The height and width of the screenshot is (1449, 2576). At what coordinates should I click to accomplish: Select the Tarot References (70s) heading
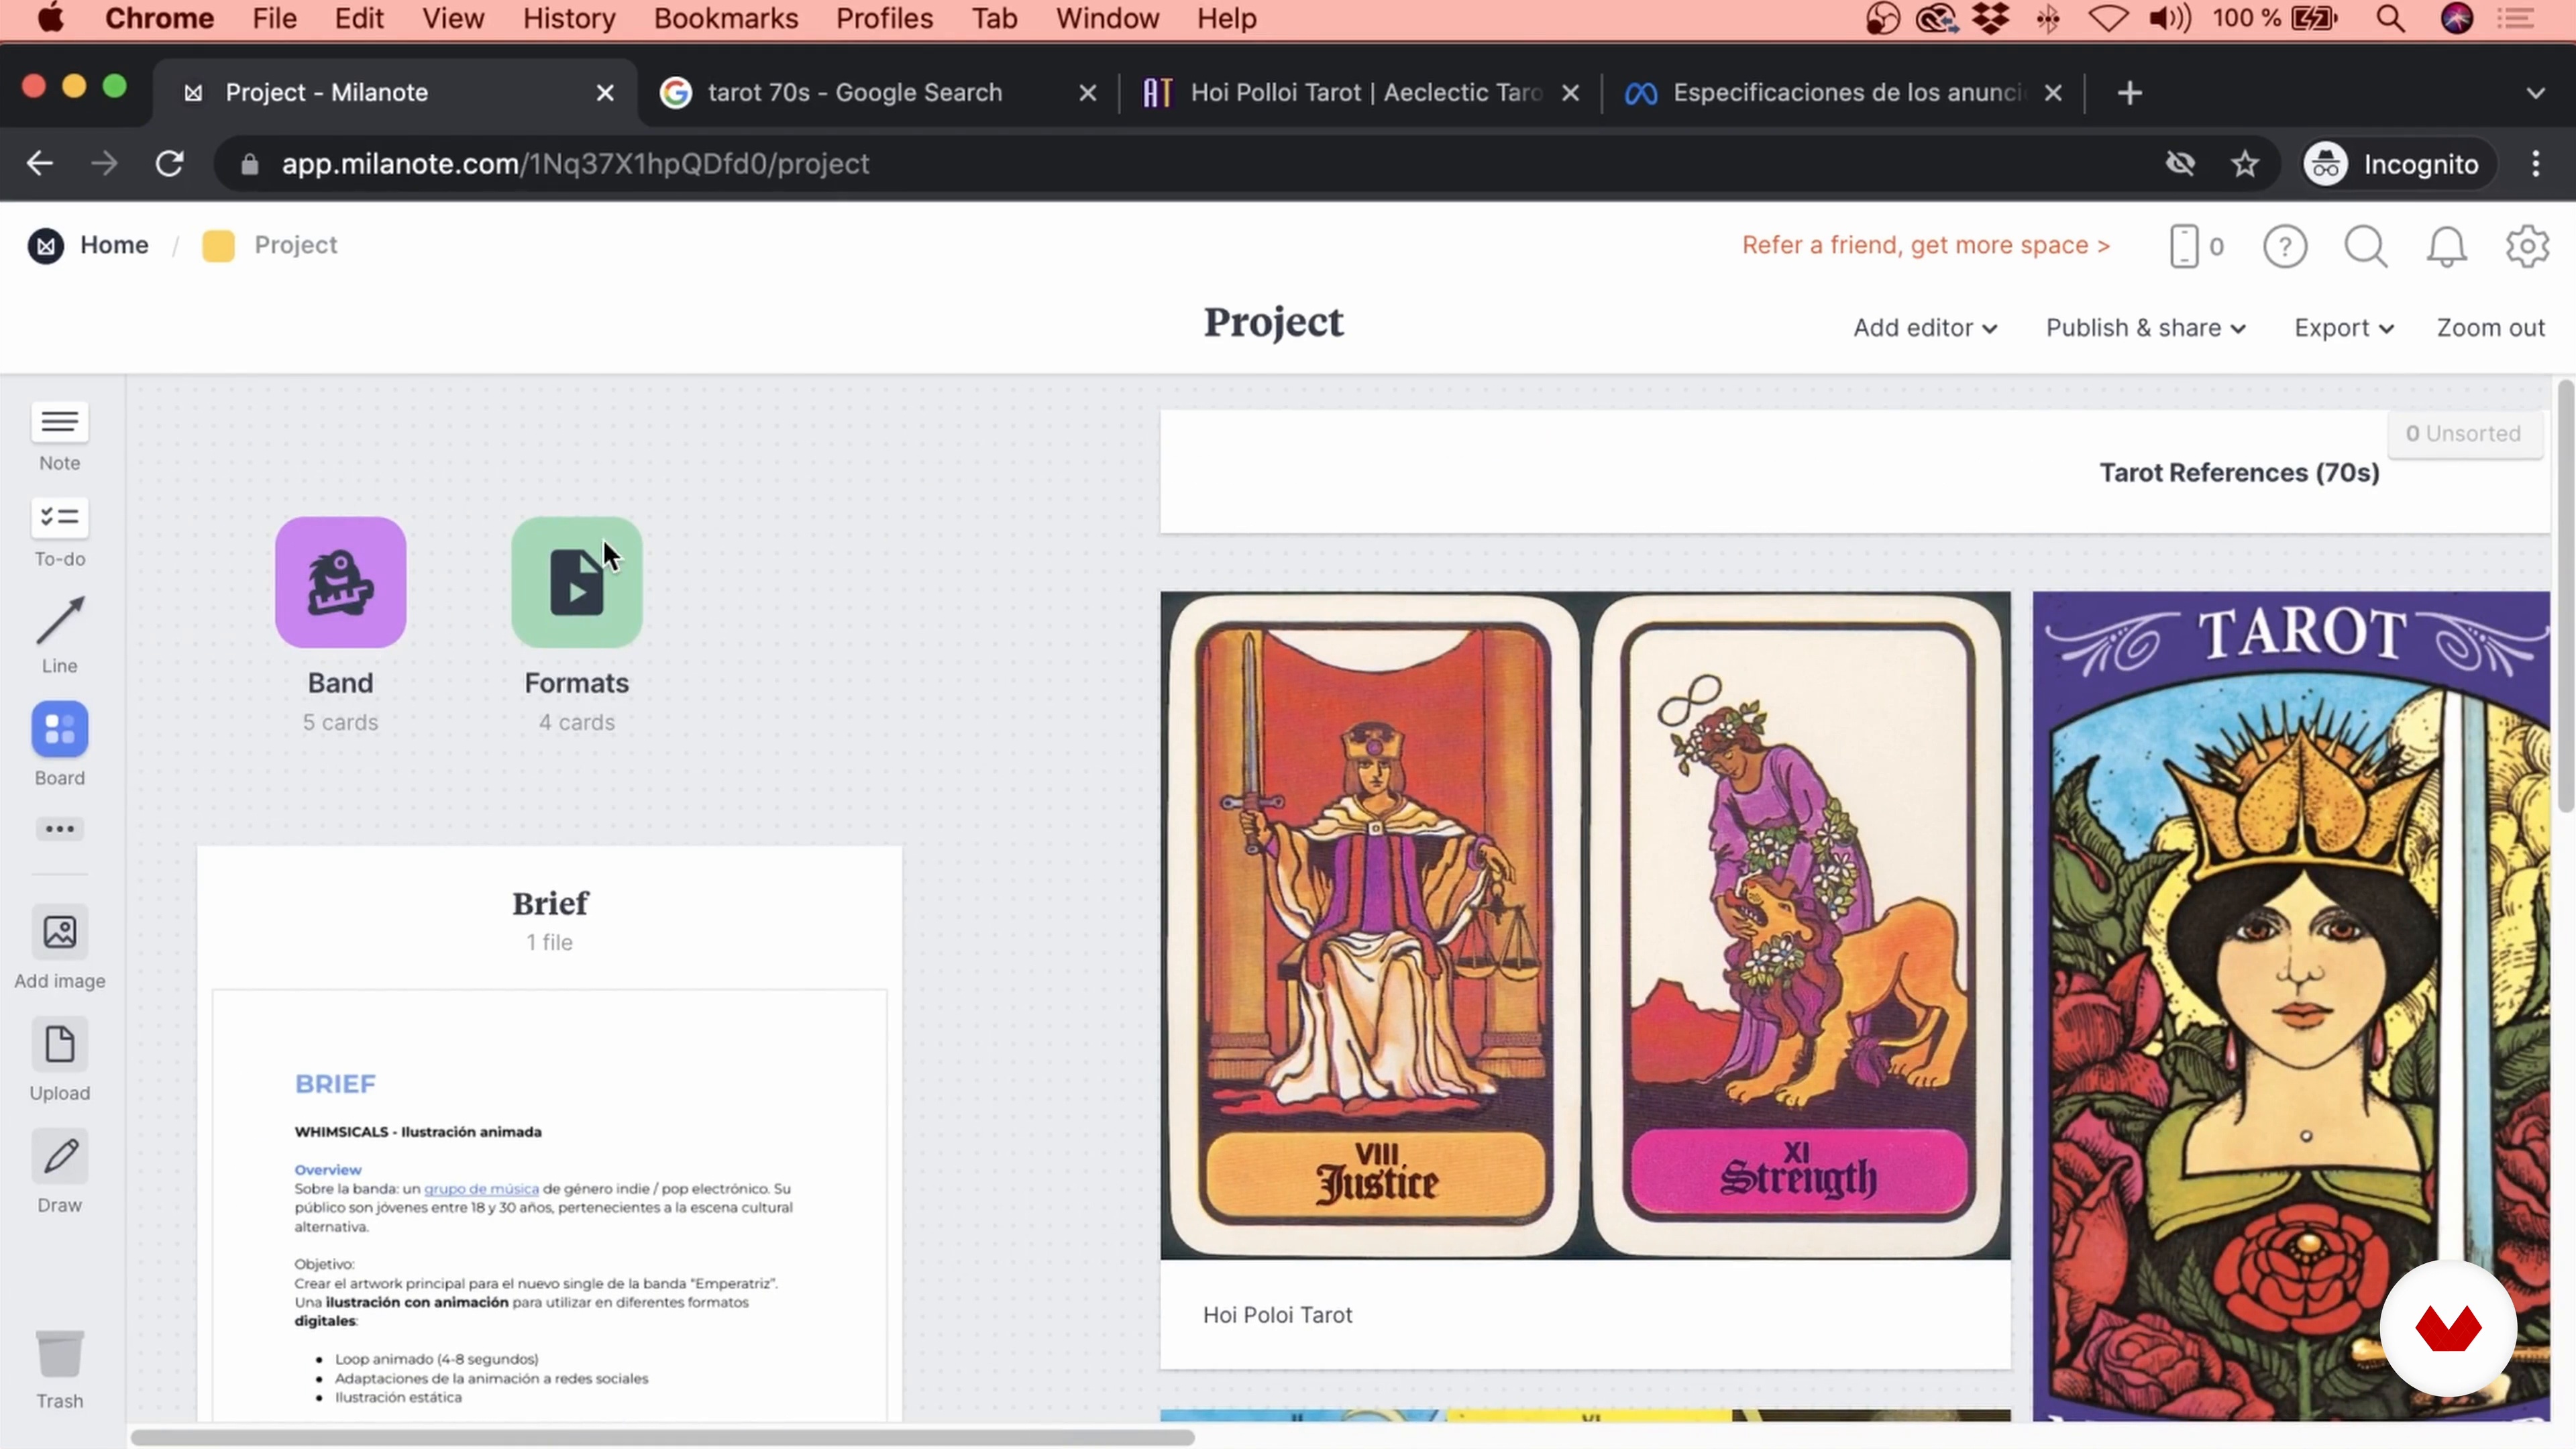point(2239,472)
